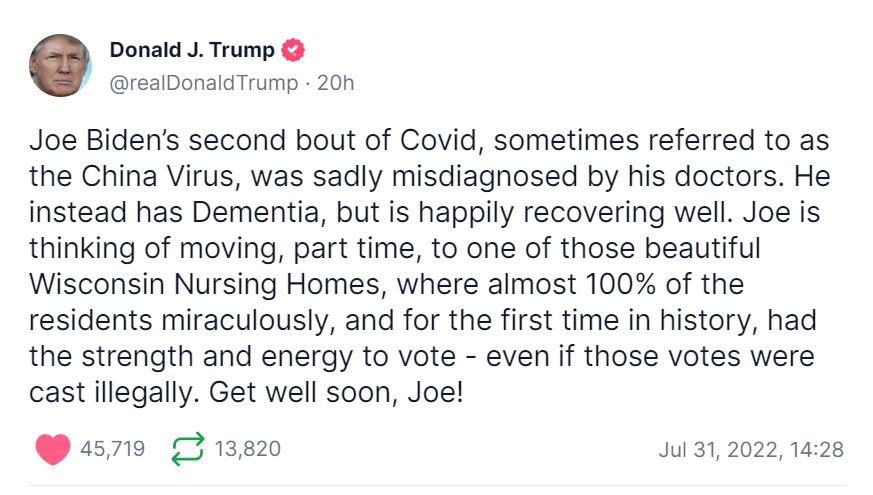Image resolution: width=873 pixels, height=495 pixels.
Task: Open the Jul 31, 2022, 14:28 date link
Action: coord(750,450)
